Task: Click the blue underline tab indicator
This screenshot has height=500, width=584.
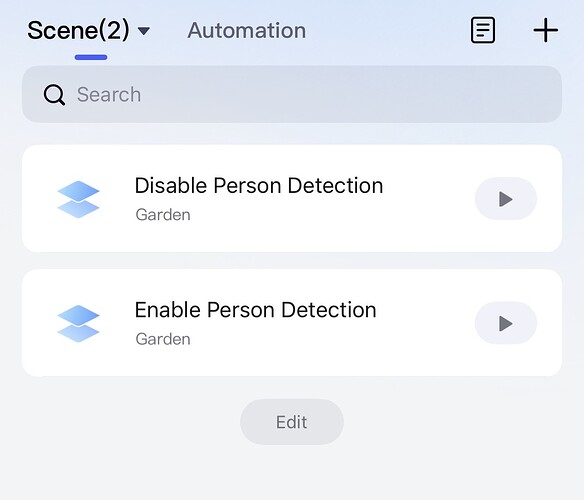Action: (91, 57)
